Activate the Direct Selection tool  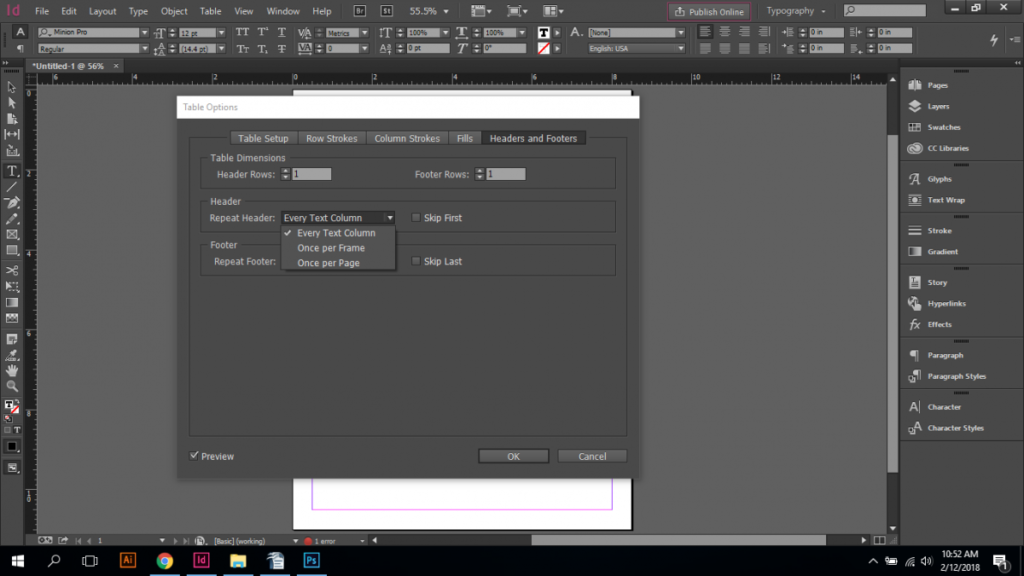[x=12, y=104]
